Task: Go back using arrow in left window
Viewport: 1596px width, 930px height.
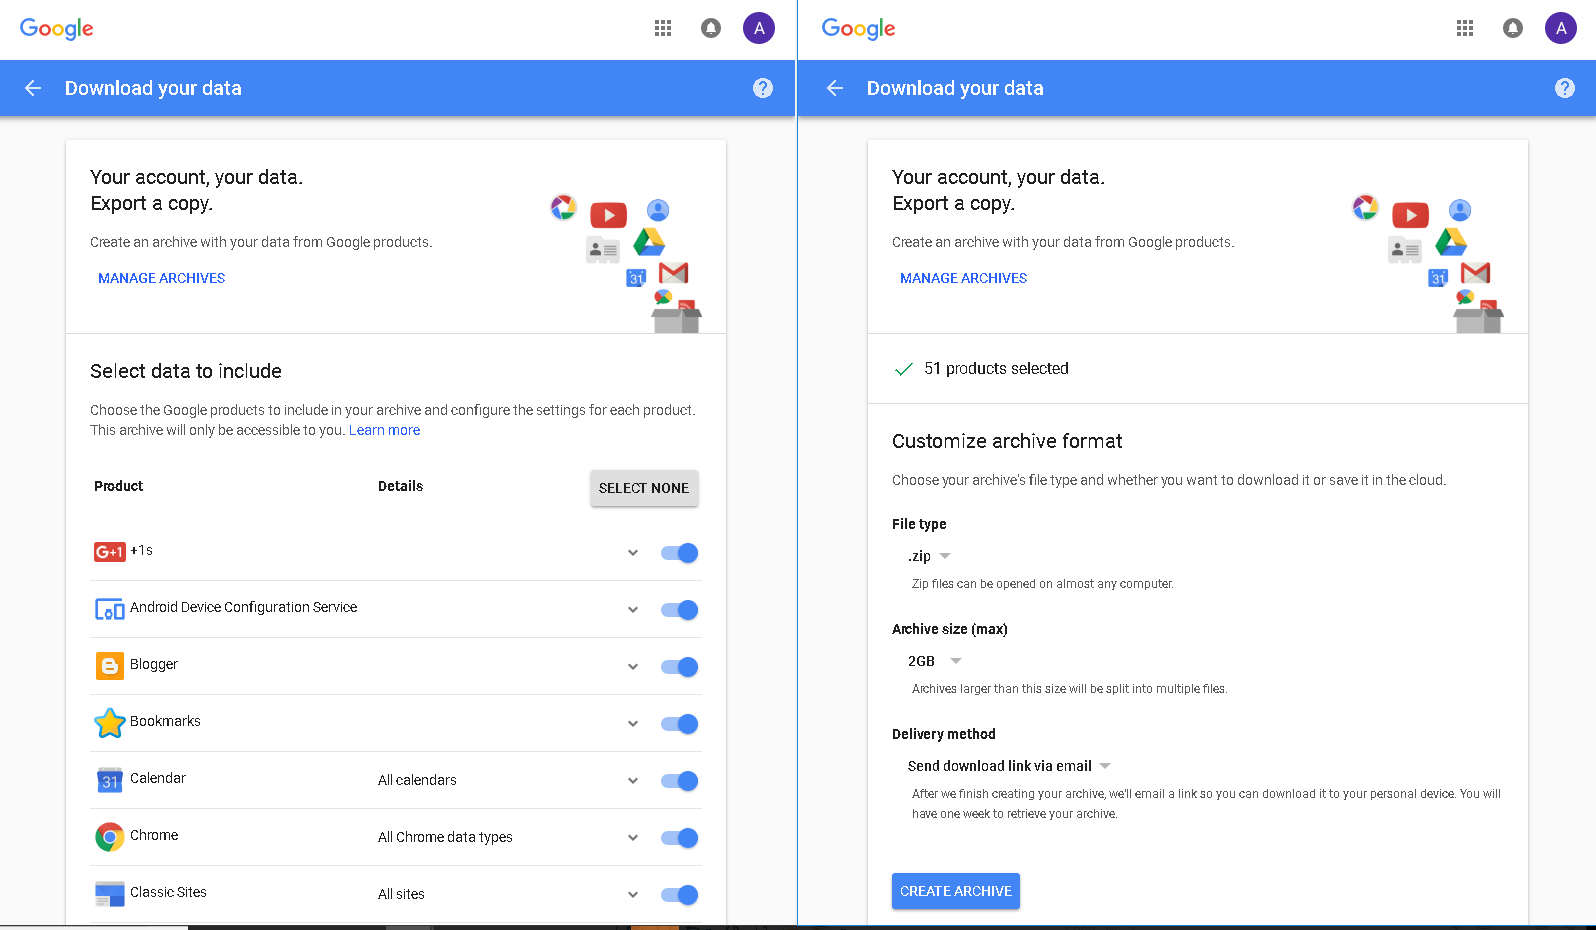Action: tap(33, 88)
